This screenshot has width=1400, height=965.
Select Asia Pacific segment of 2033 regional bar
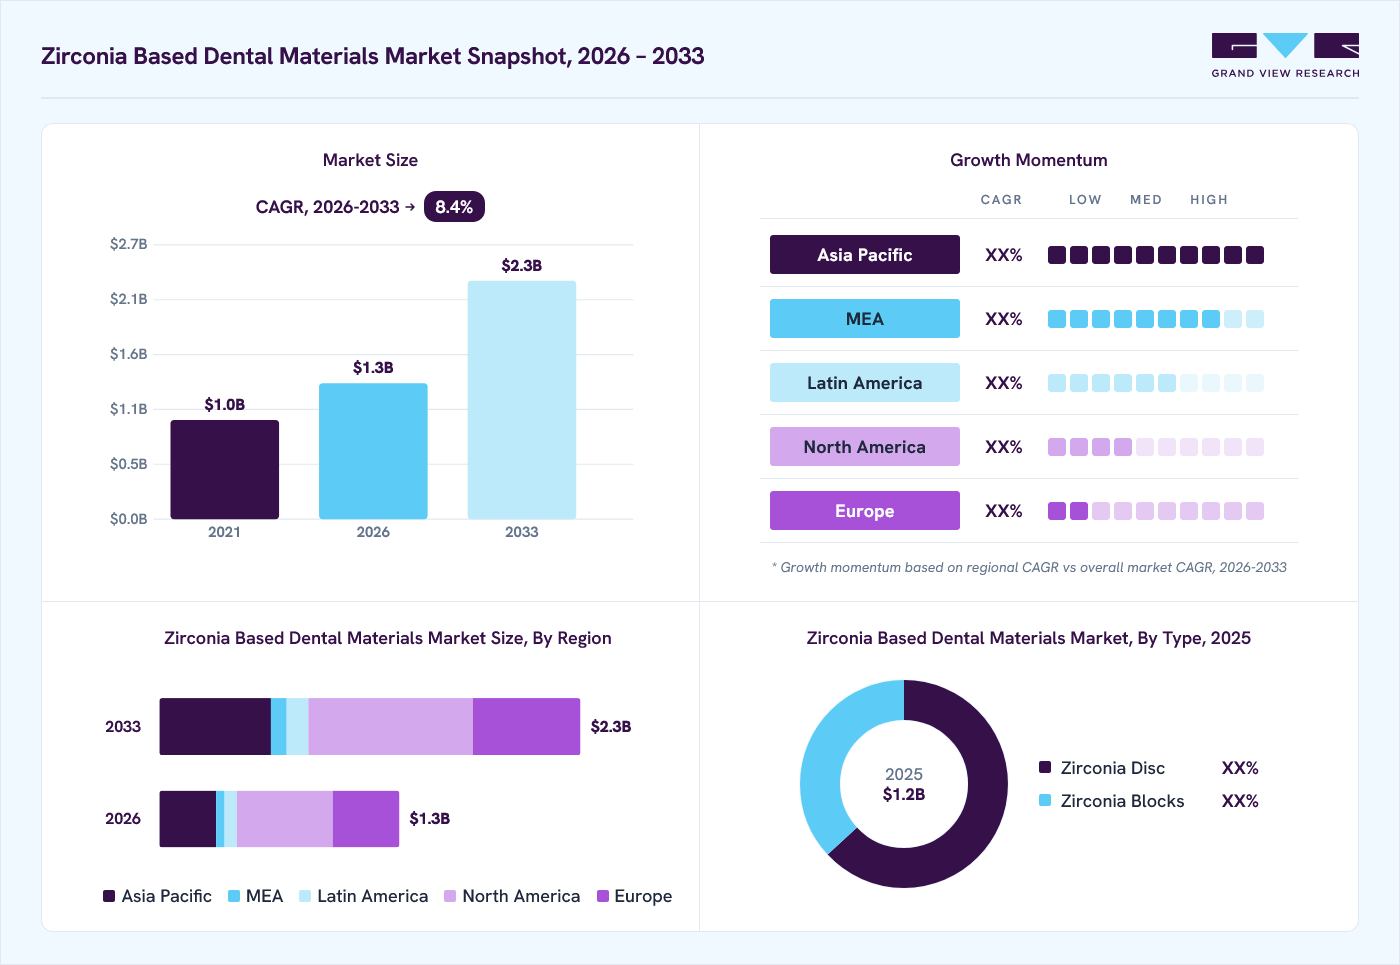coord(215,727)
